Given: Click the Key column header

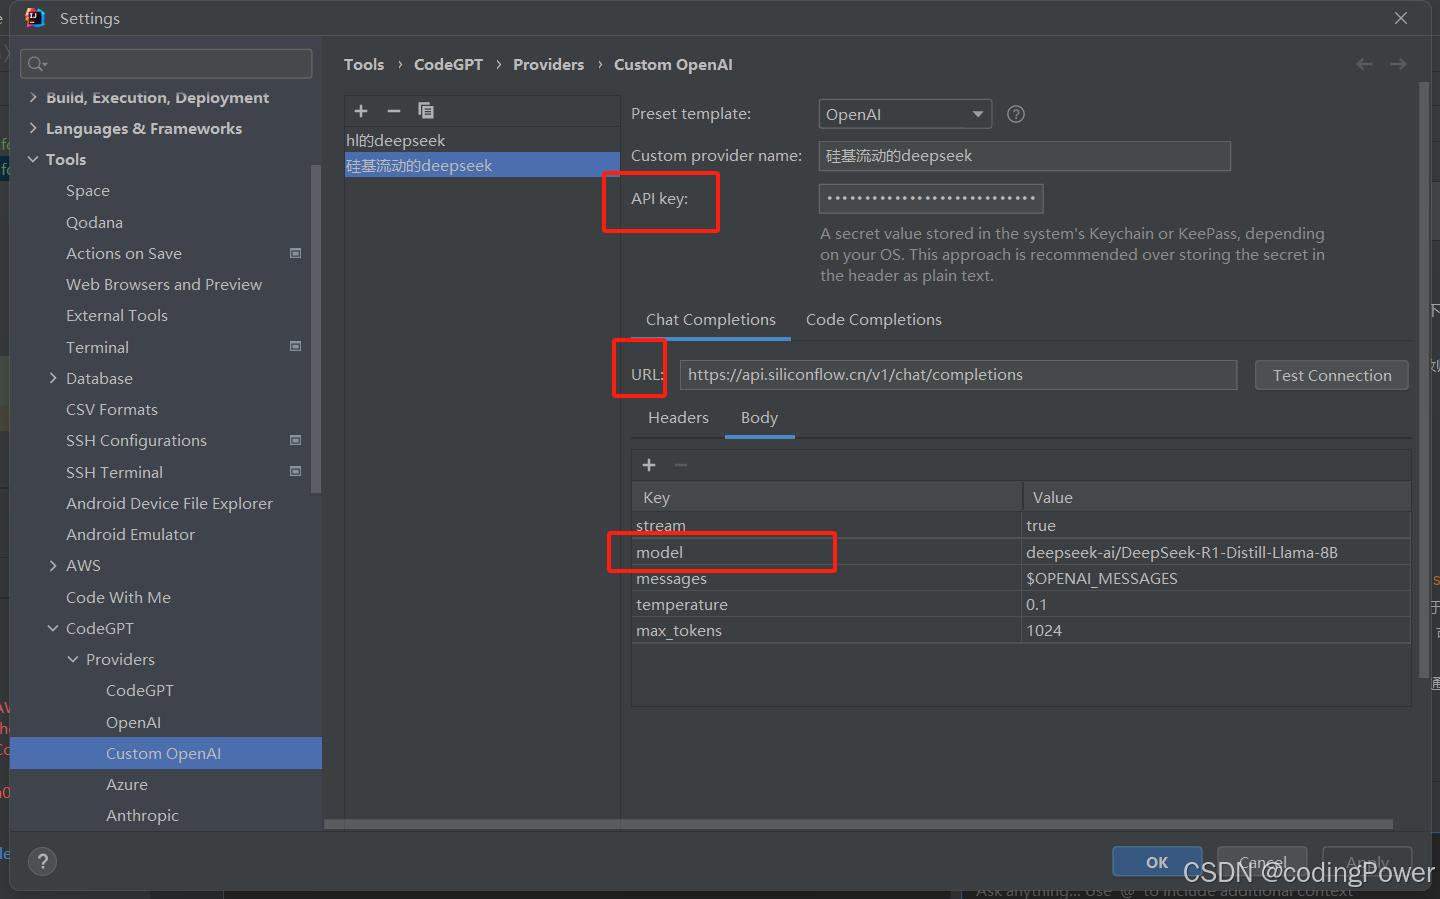Looking at the screenshot, I should (x=826, y=497).
